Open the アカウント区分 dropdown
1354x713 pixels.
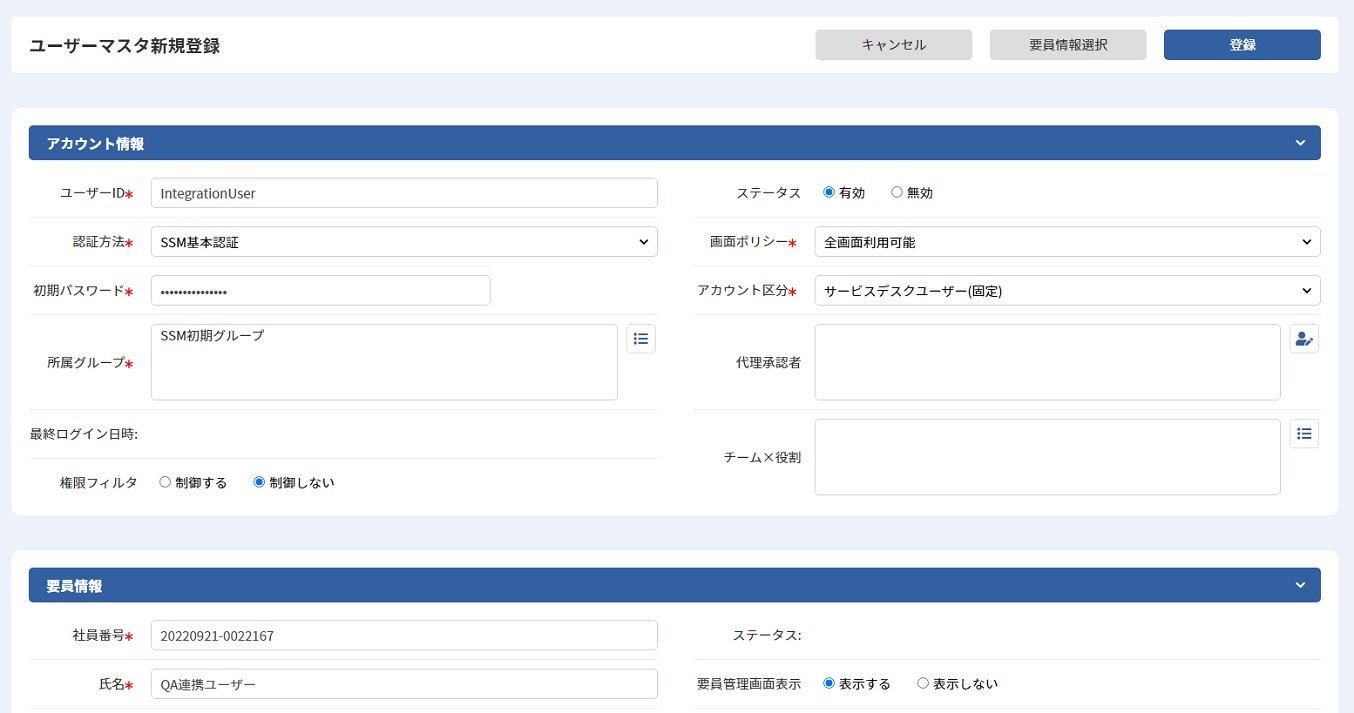(1067, 291)
